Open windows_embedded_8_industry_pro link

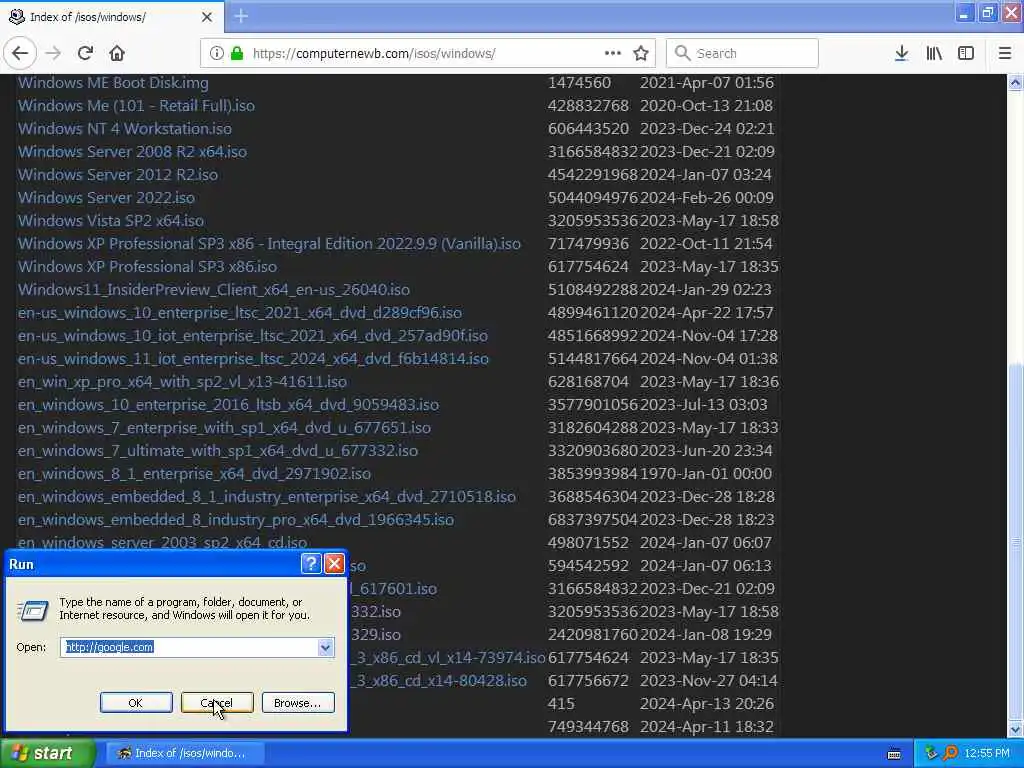[x=236, y=520]
